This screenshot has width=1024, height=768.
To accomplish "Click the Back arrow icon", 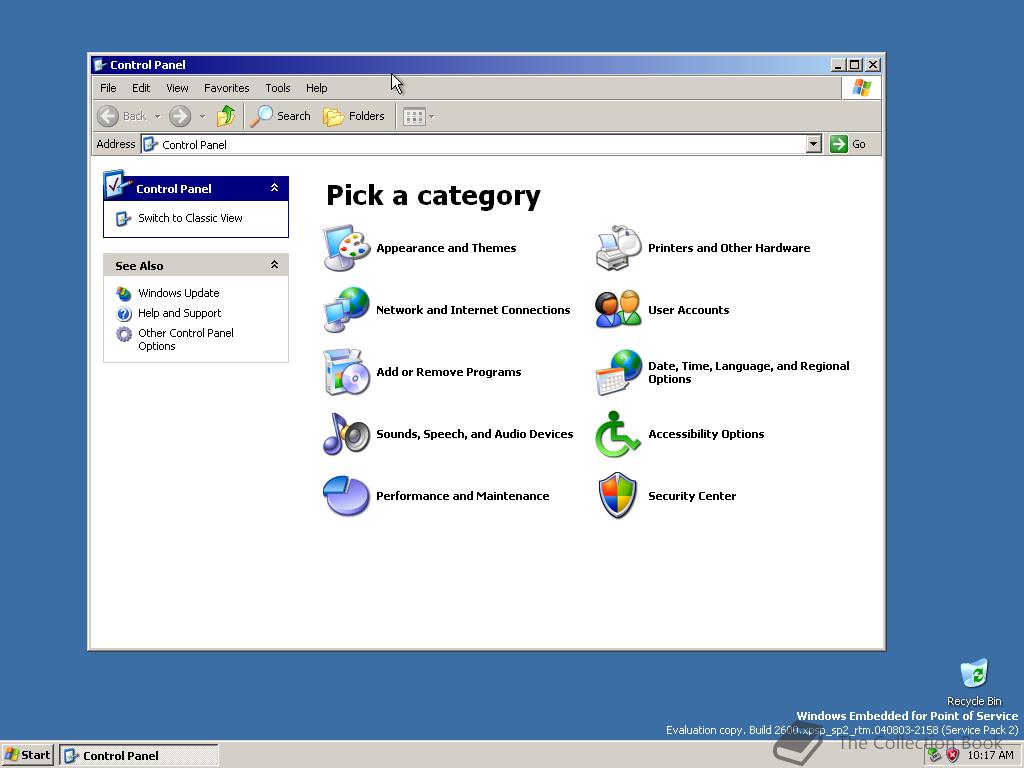I will pos(108,116).
